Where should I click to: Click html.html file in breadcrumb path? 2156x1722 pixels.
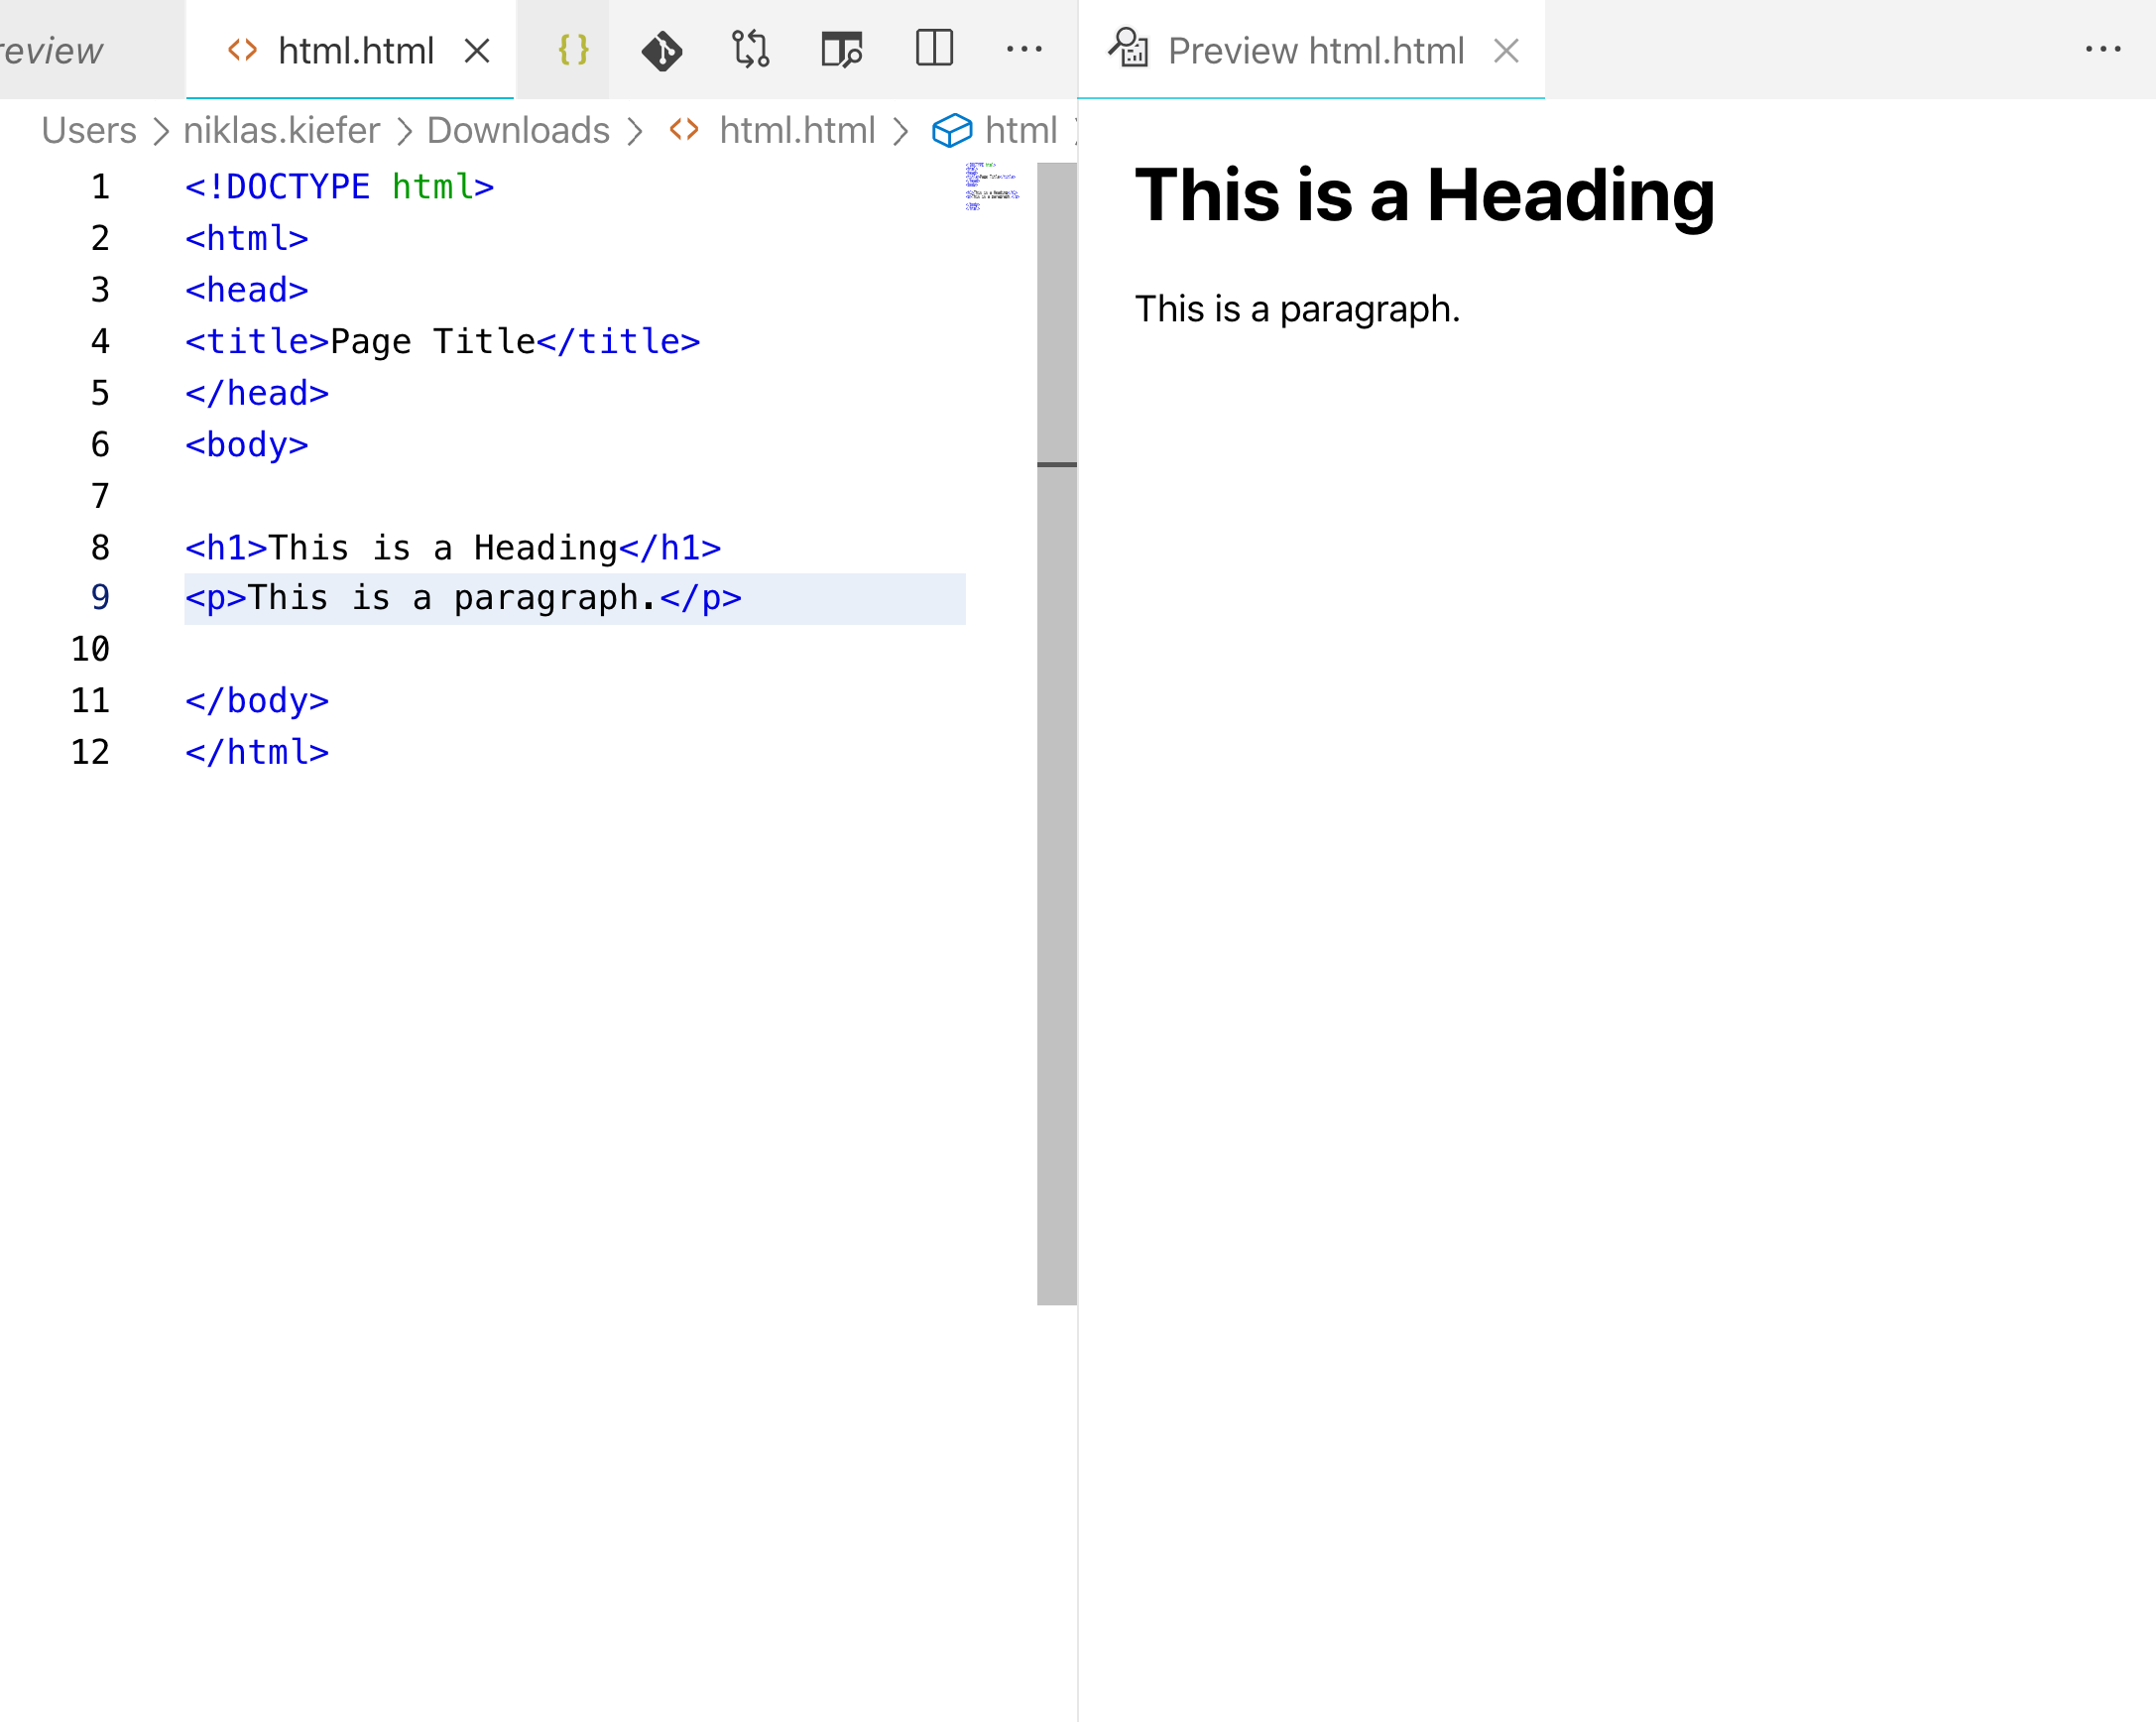pyautogui.click(x=796, y=131)
